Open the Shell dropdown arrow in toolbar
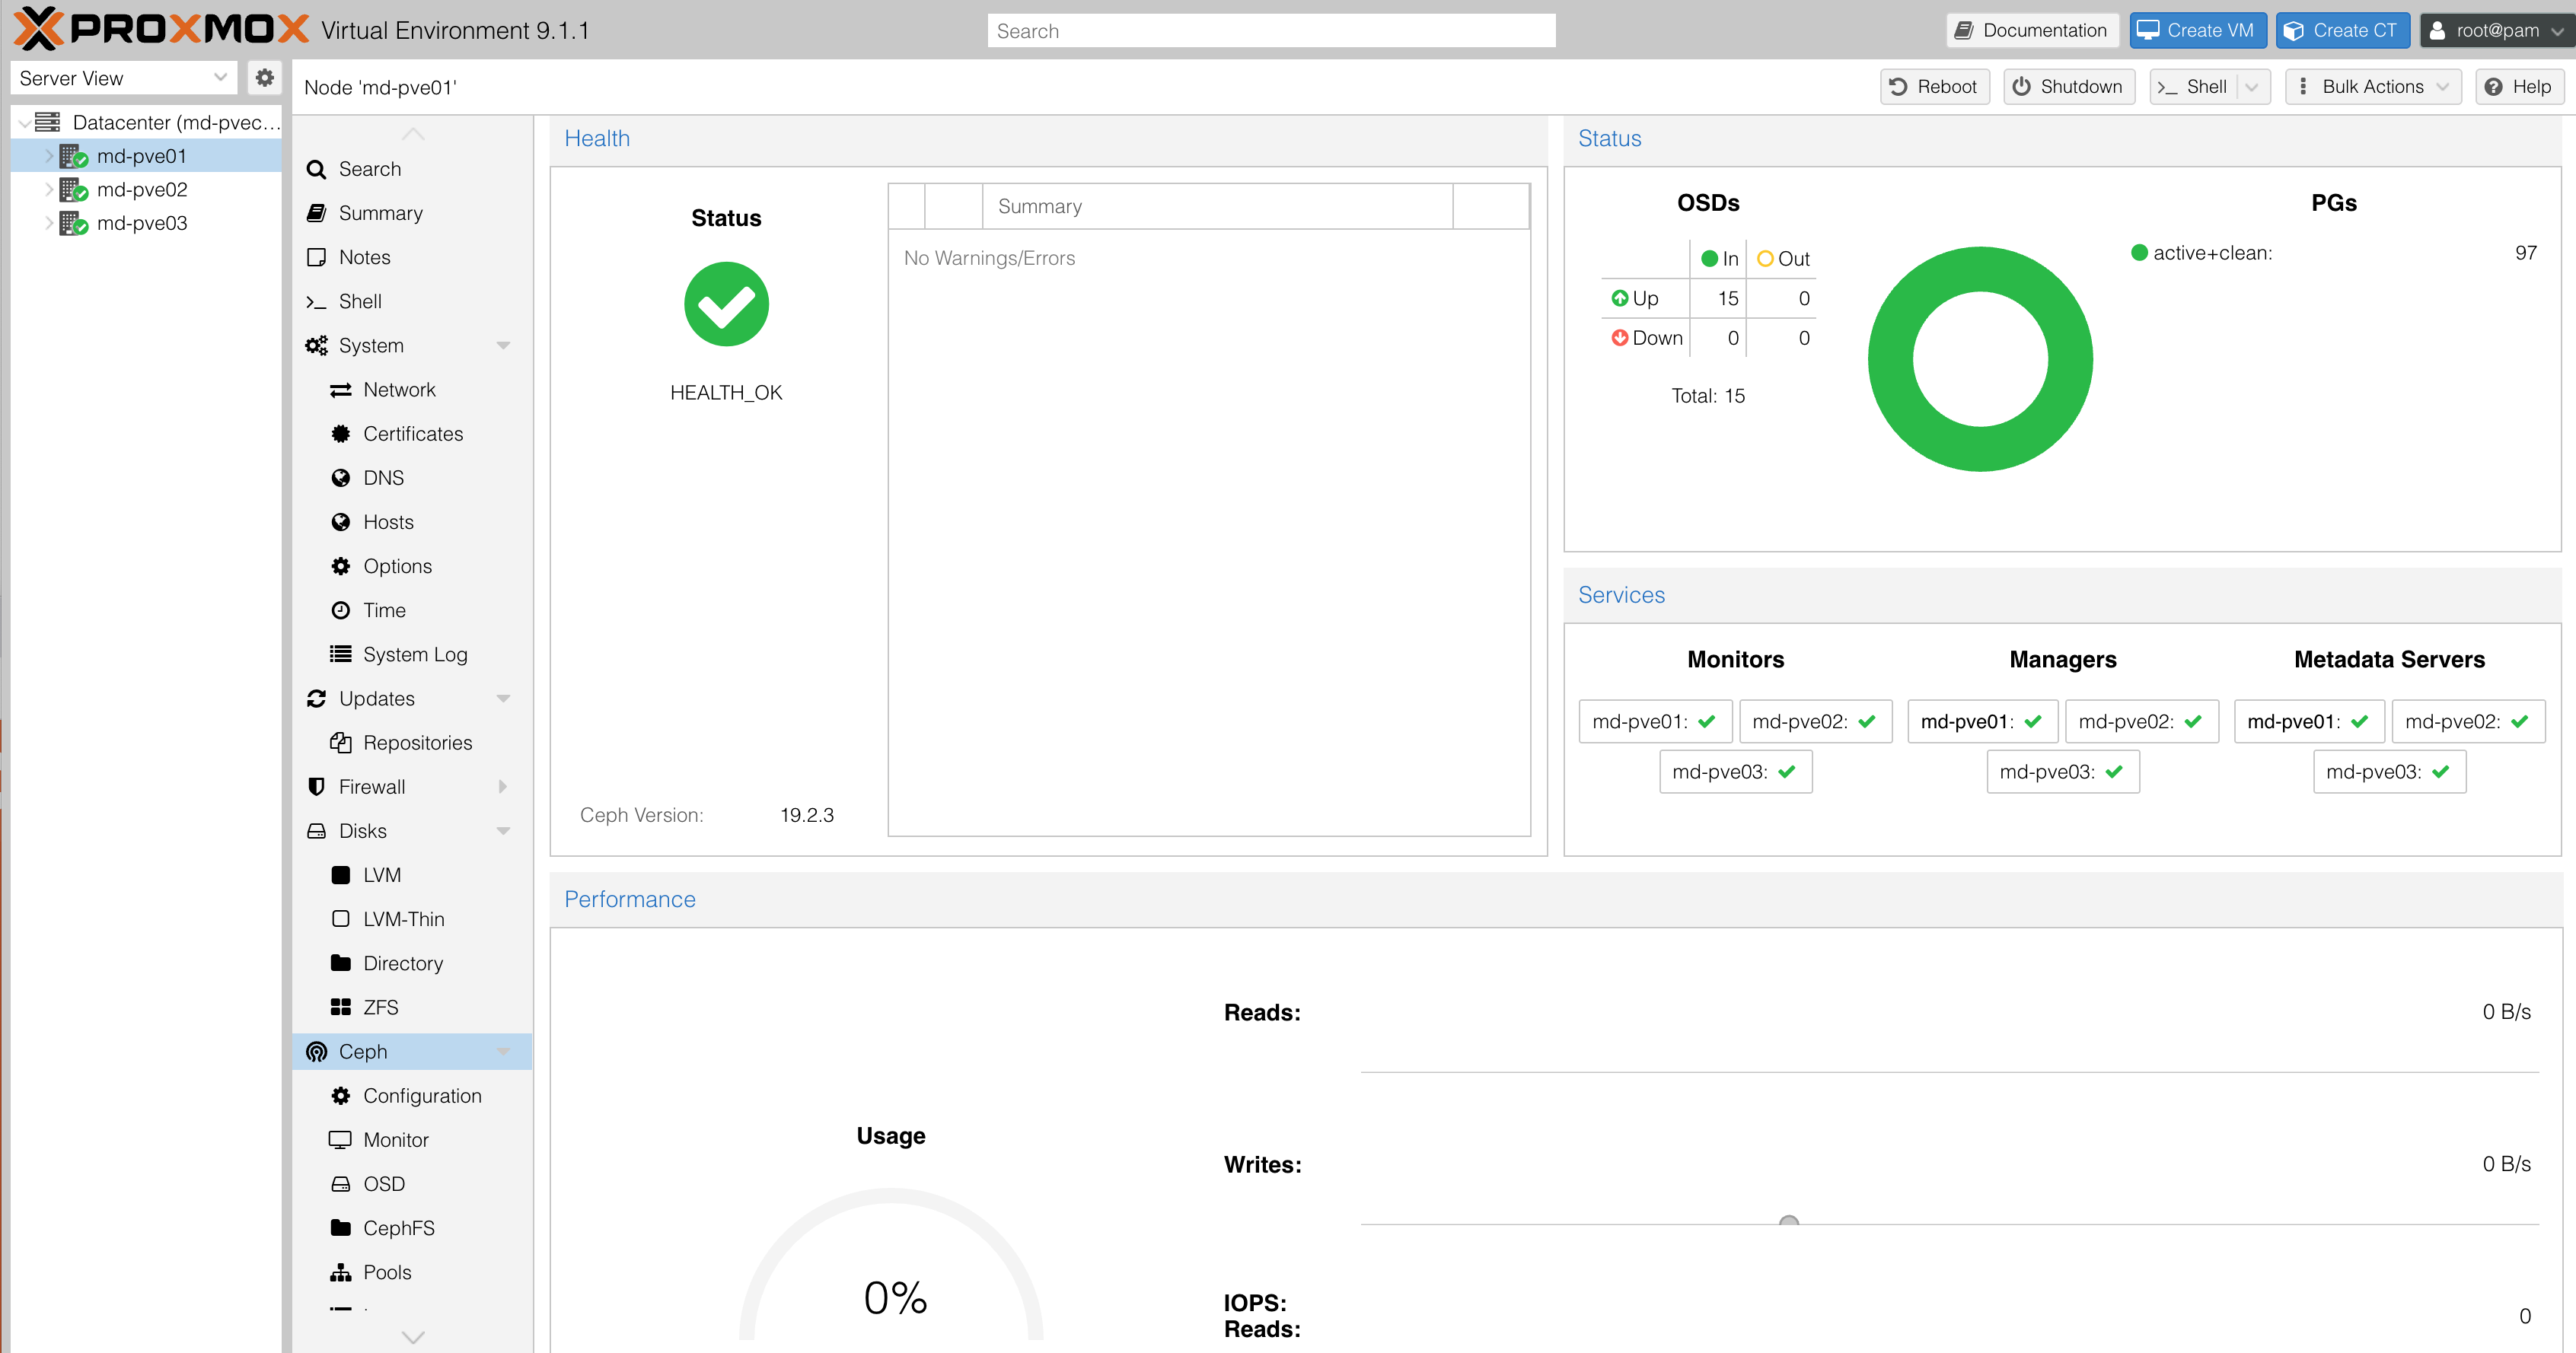 pos(2251,86)
